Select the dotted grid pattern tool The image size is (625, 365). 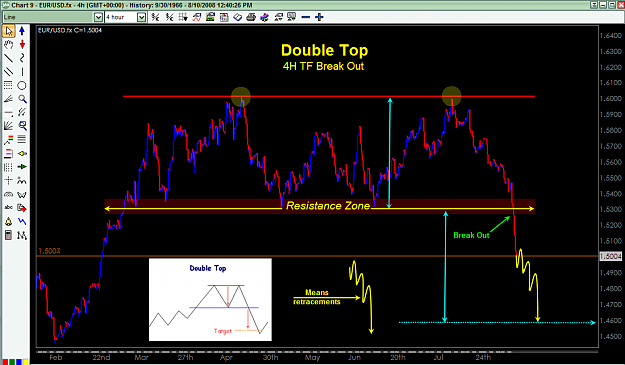[9, 167]
